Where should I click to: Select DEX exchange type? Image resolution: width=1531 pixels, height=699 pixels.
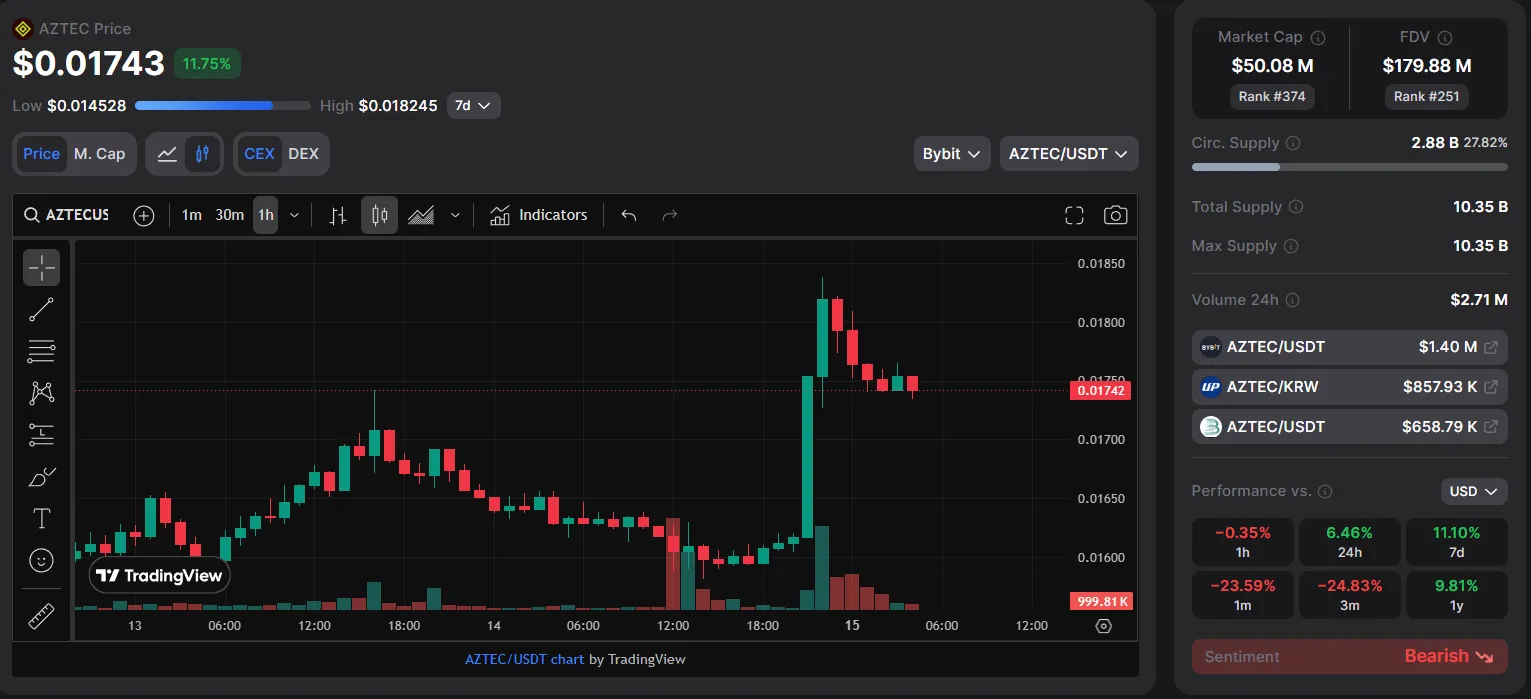tap(303, 154)
